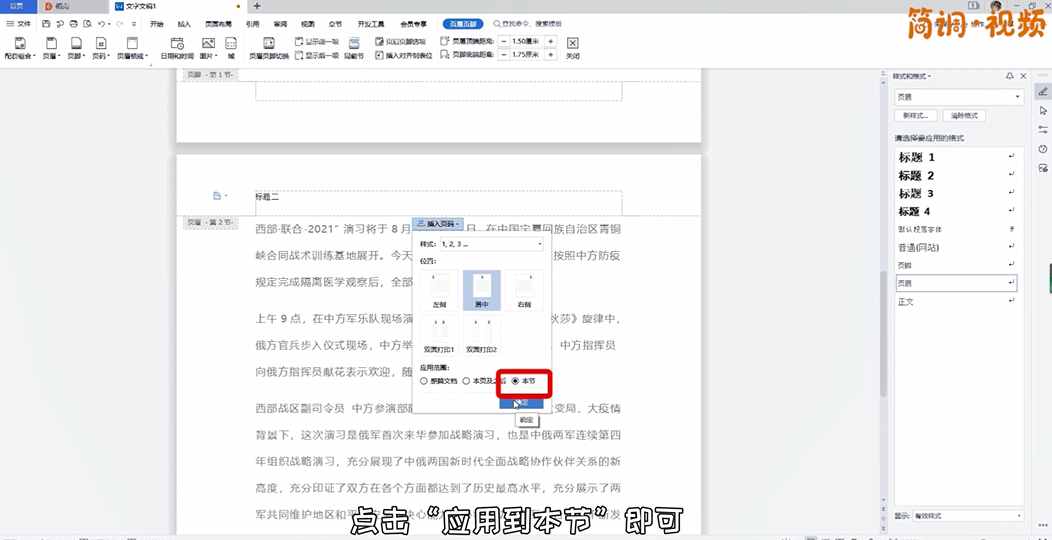Select the 本节 radio button
The height and width of the screenshot is (540, 1052).
click(516, 381)
